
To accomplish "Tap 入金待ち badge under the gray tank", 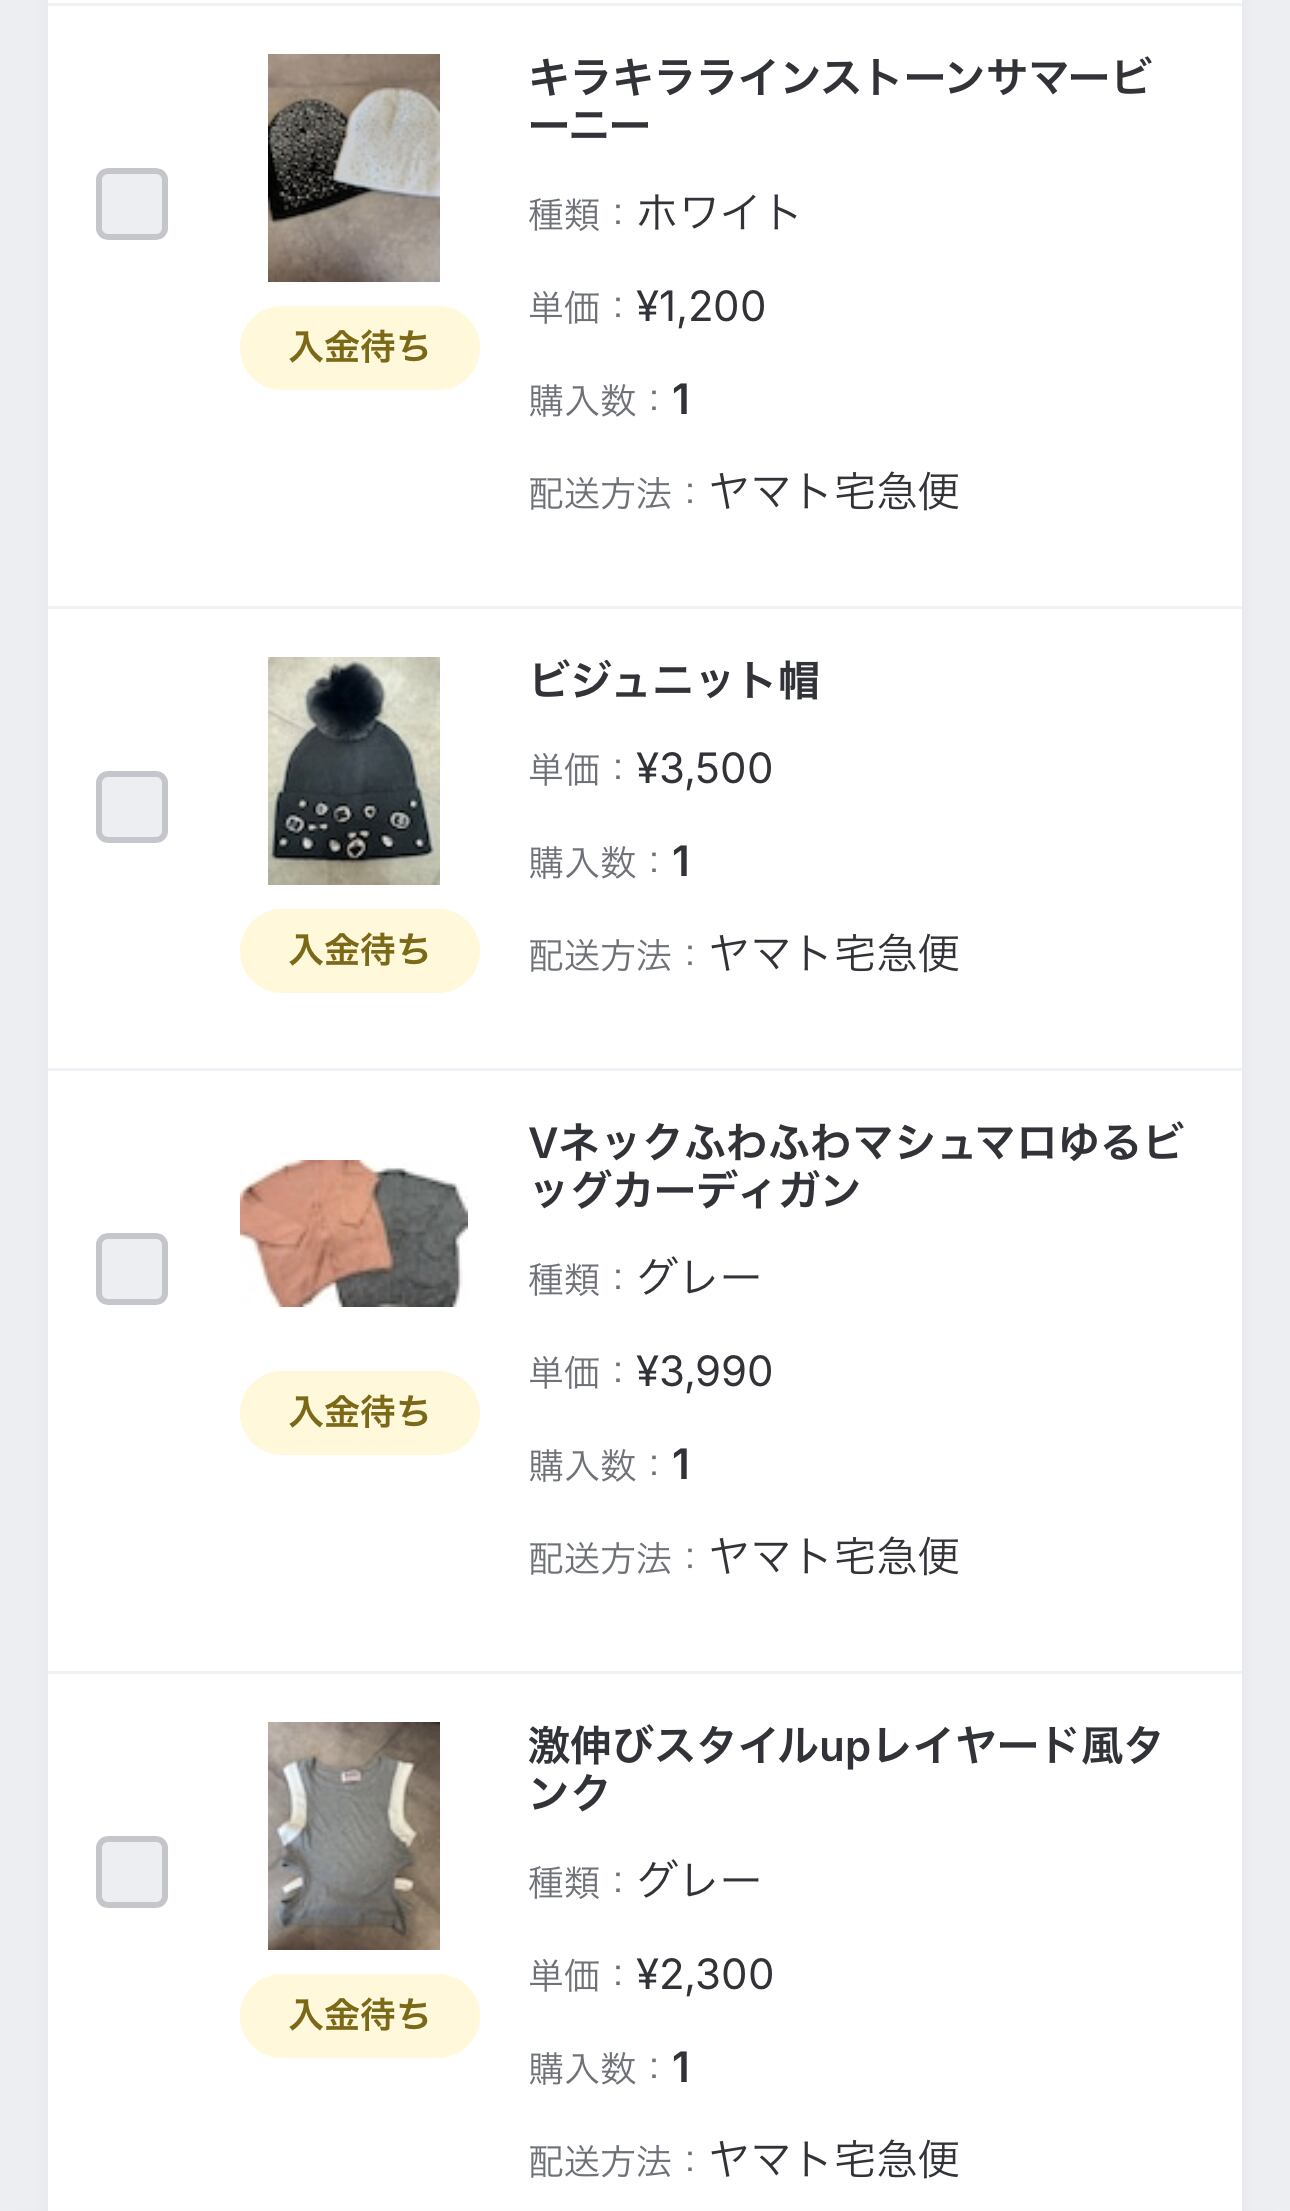I will click(359, 2016).
